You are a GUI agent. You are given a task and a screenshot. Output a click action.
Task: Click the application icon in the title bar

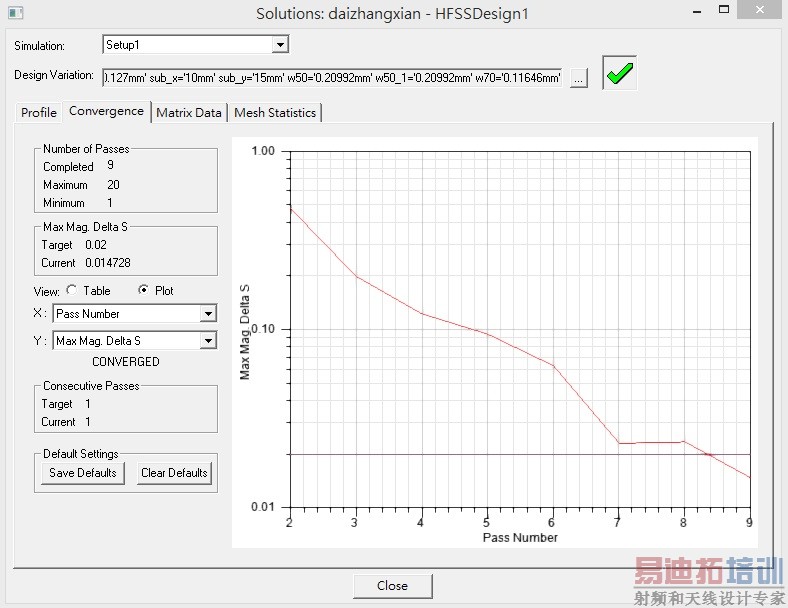pos(16,13)
